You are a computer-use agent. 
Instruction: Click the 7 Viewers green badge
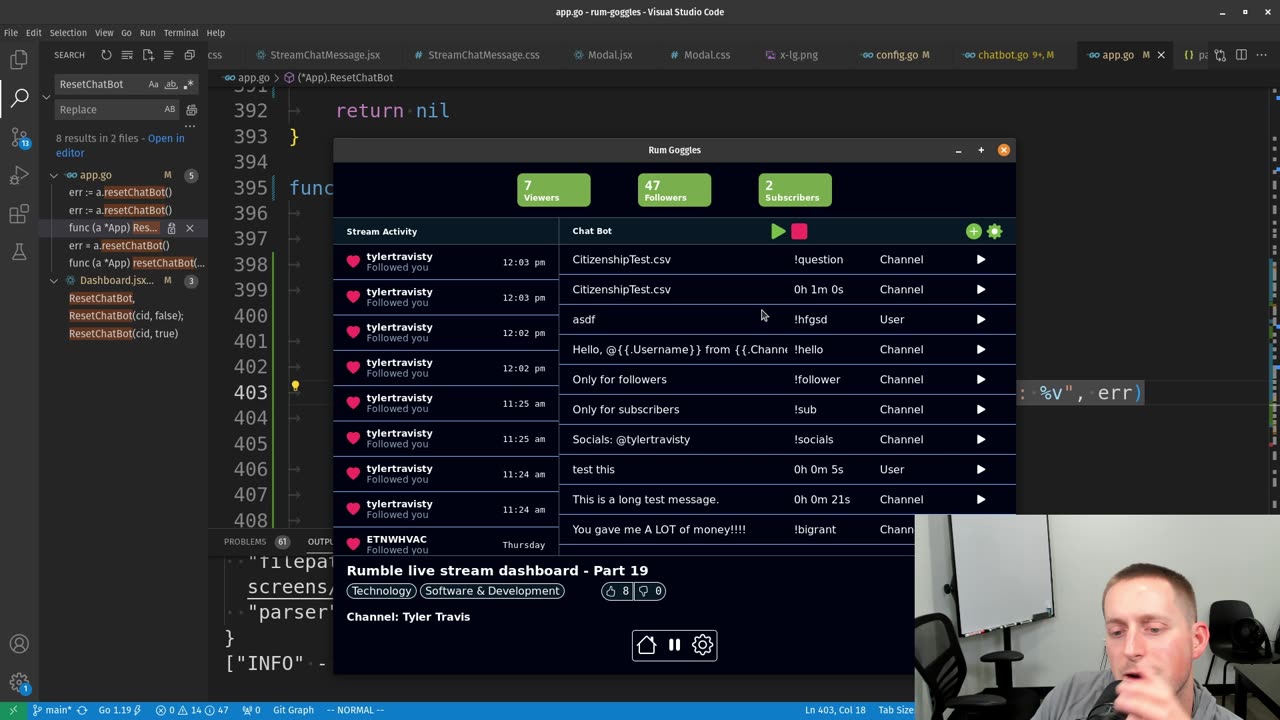[553, 190]
